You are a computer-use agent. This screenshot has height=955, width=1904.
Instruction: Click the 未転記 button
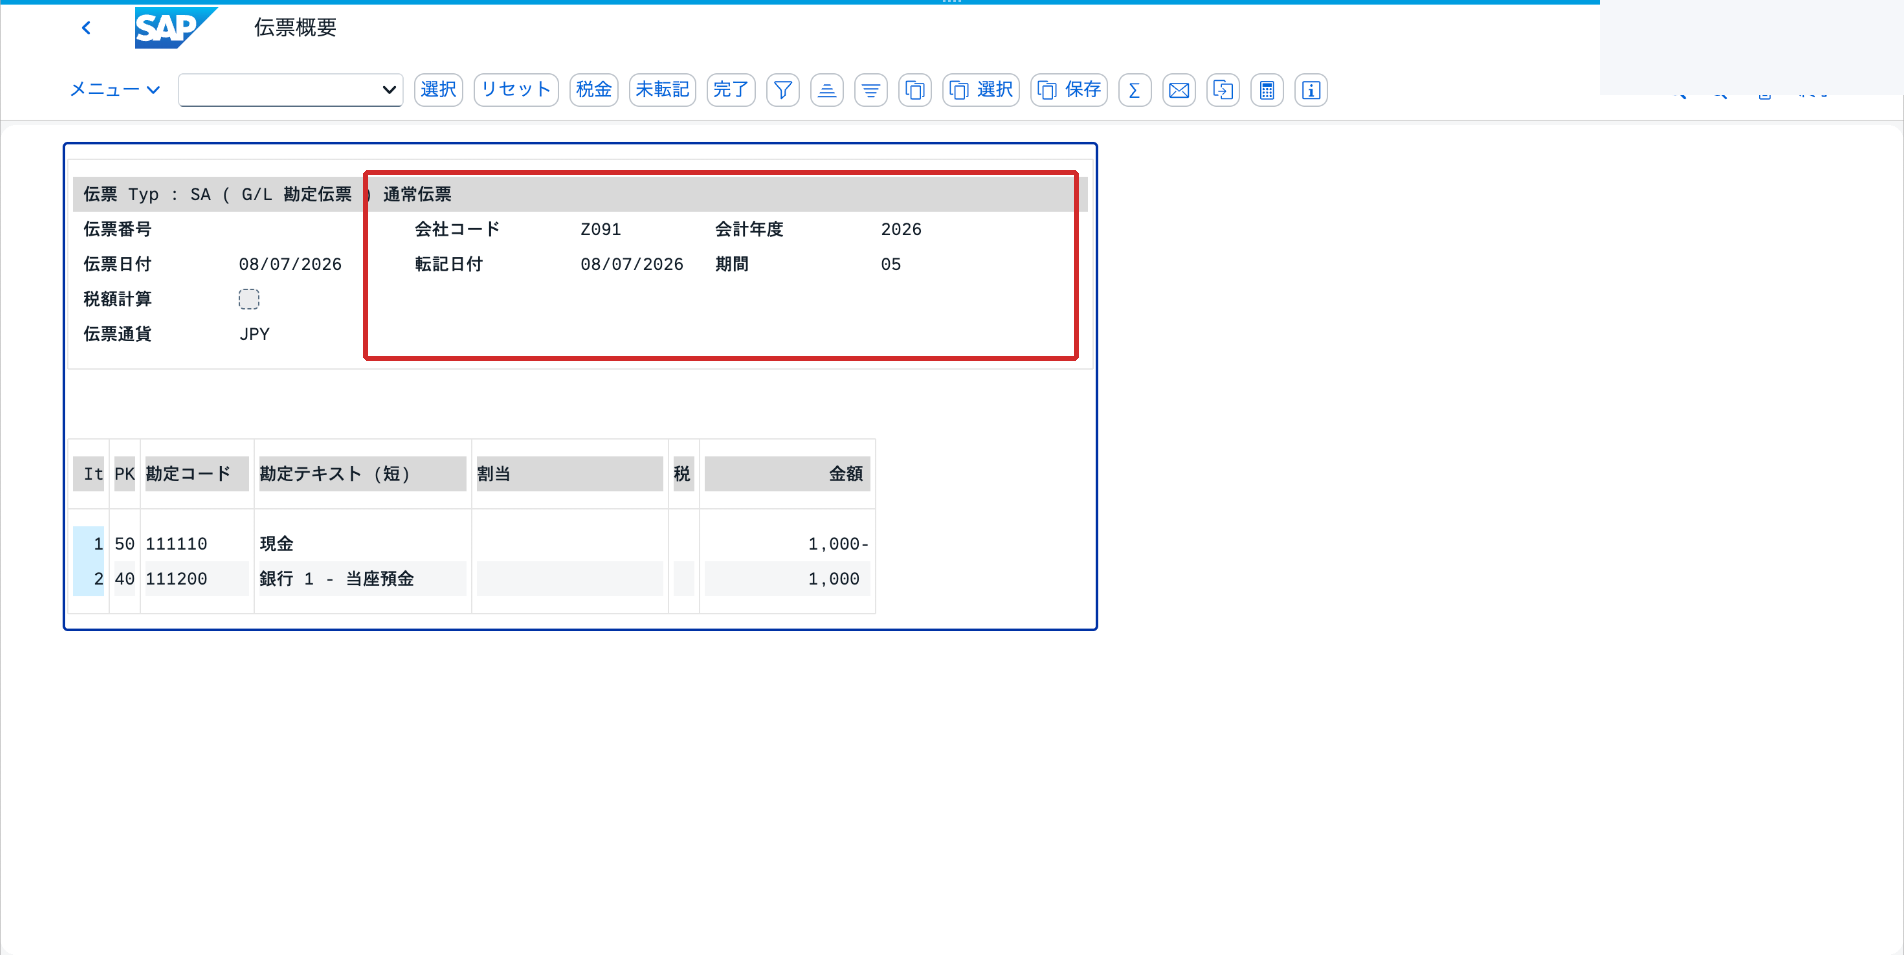[663, 90]
